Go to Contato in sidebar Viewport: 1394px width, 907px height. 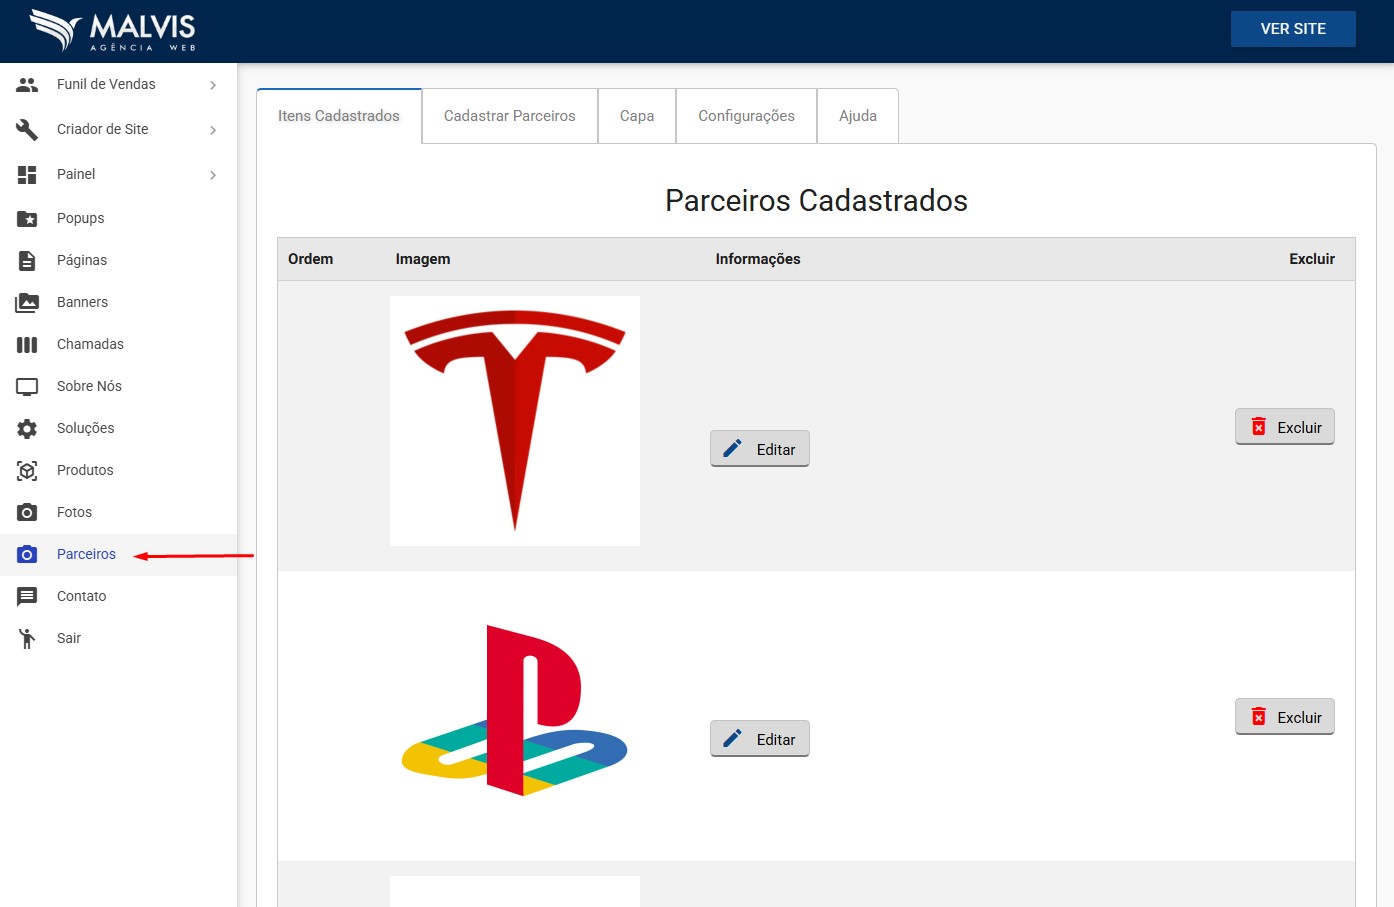[118, 597]
